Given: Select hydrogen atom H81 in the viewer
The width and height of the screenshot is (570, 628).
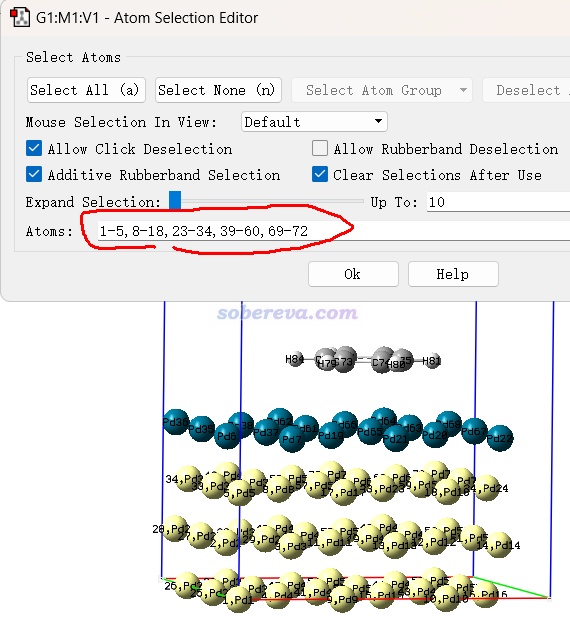Looking at the screenshot, I should [432, 361].
